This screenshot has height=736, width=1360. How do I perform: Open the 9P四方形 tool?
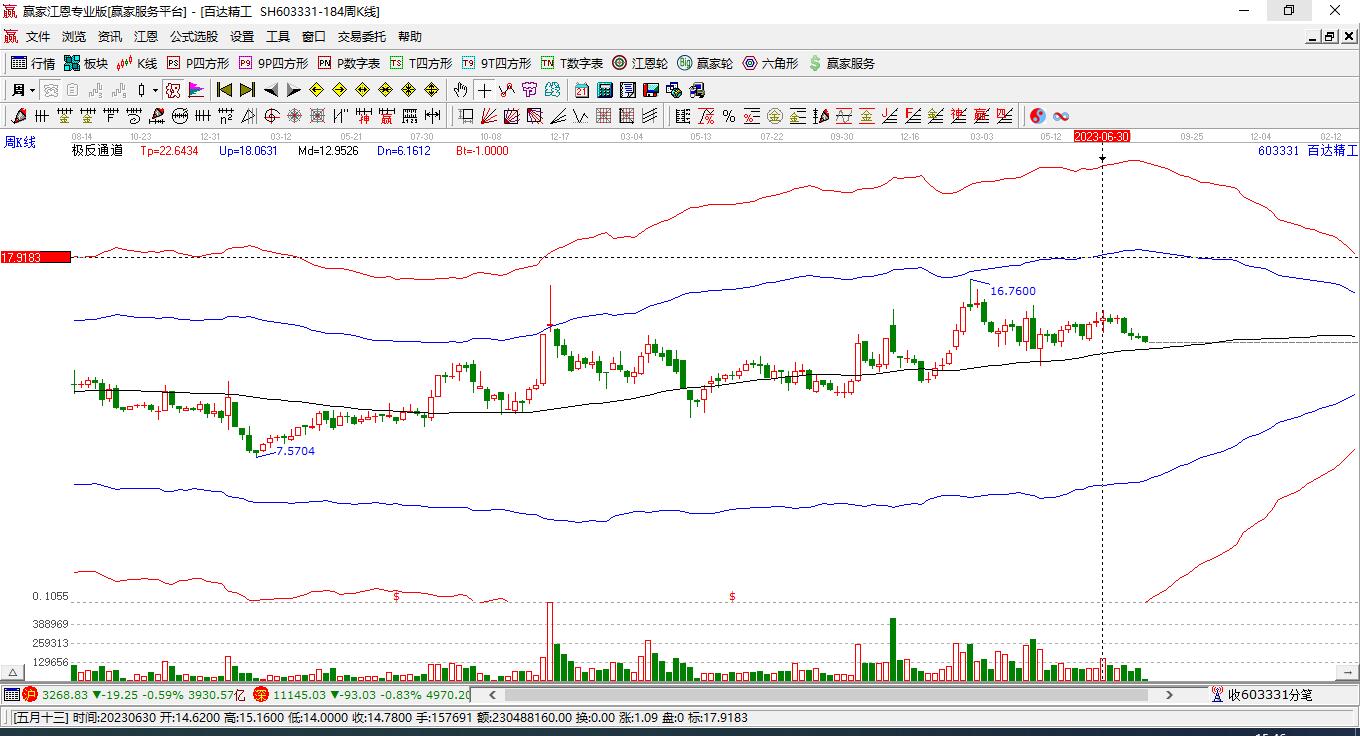[273, 63]
